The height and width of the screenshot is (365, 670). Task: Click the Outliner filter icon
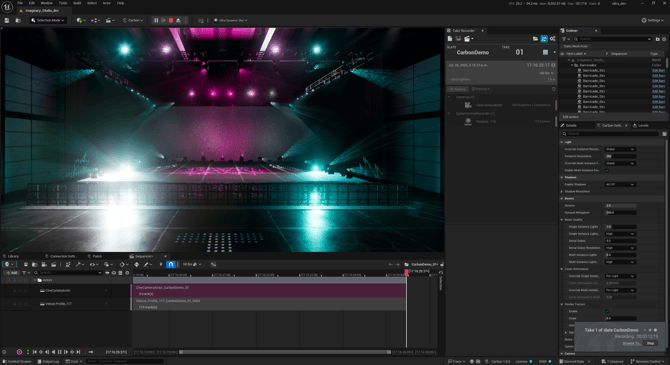(x=565, y=39)
